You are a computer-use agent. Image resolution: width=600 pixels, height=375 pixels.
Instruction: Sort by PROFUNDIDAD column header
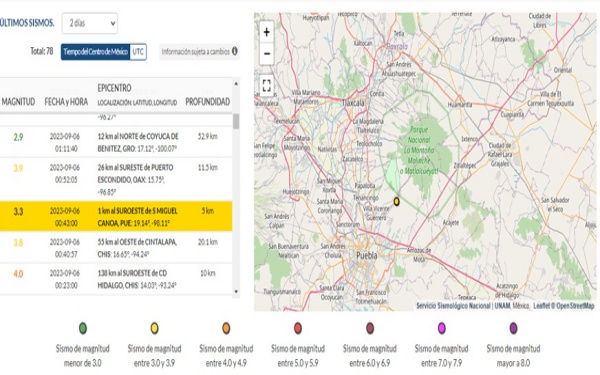click(x=208, y=102)
